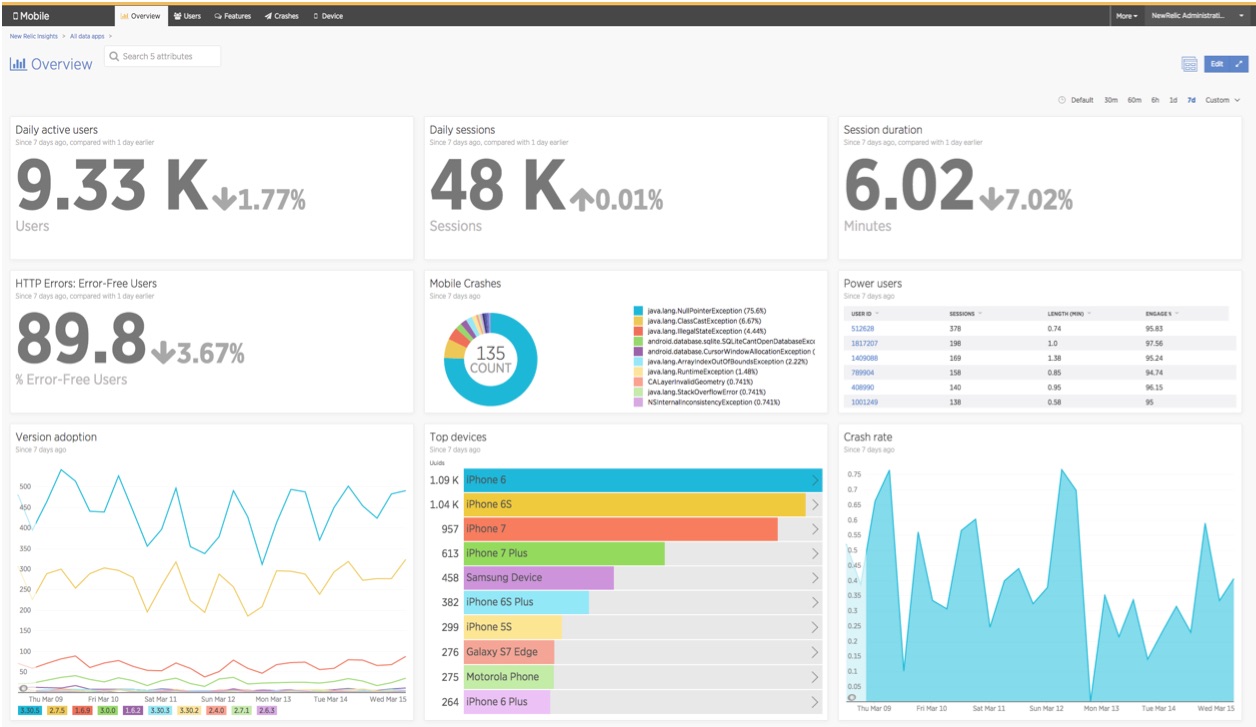Screen dimensions: 1256x727
Task: Set time range to 30m
Action: click(x=1110, y=100)
